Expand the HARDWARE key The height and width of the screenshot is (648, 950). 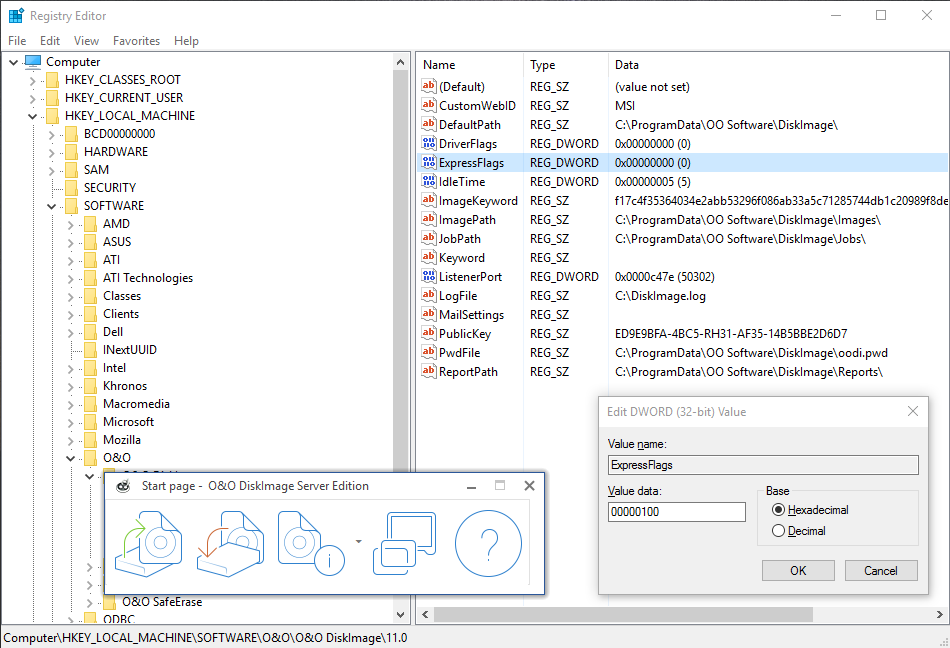[51, 152]
